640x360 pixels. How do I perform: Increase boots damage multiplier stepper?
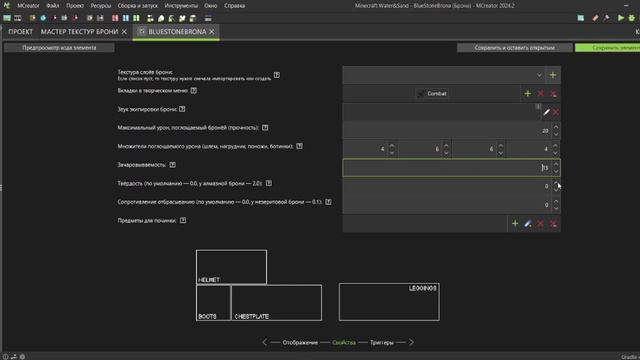tap(556, 146)
